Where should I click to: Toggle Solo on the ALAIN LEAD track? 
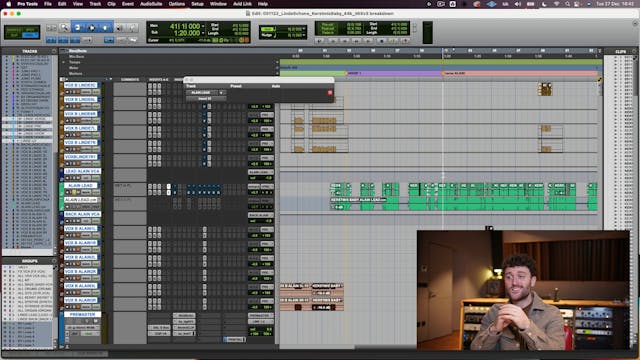point(73,192)
